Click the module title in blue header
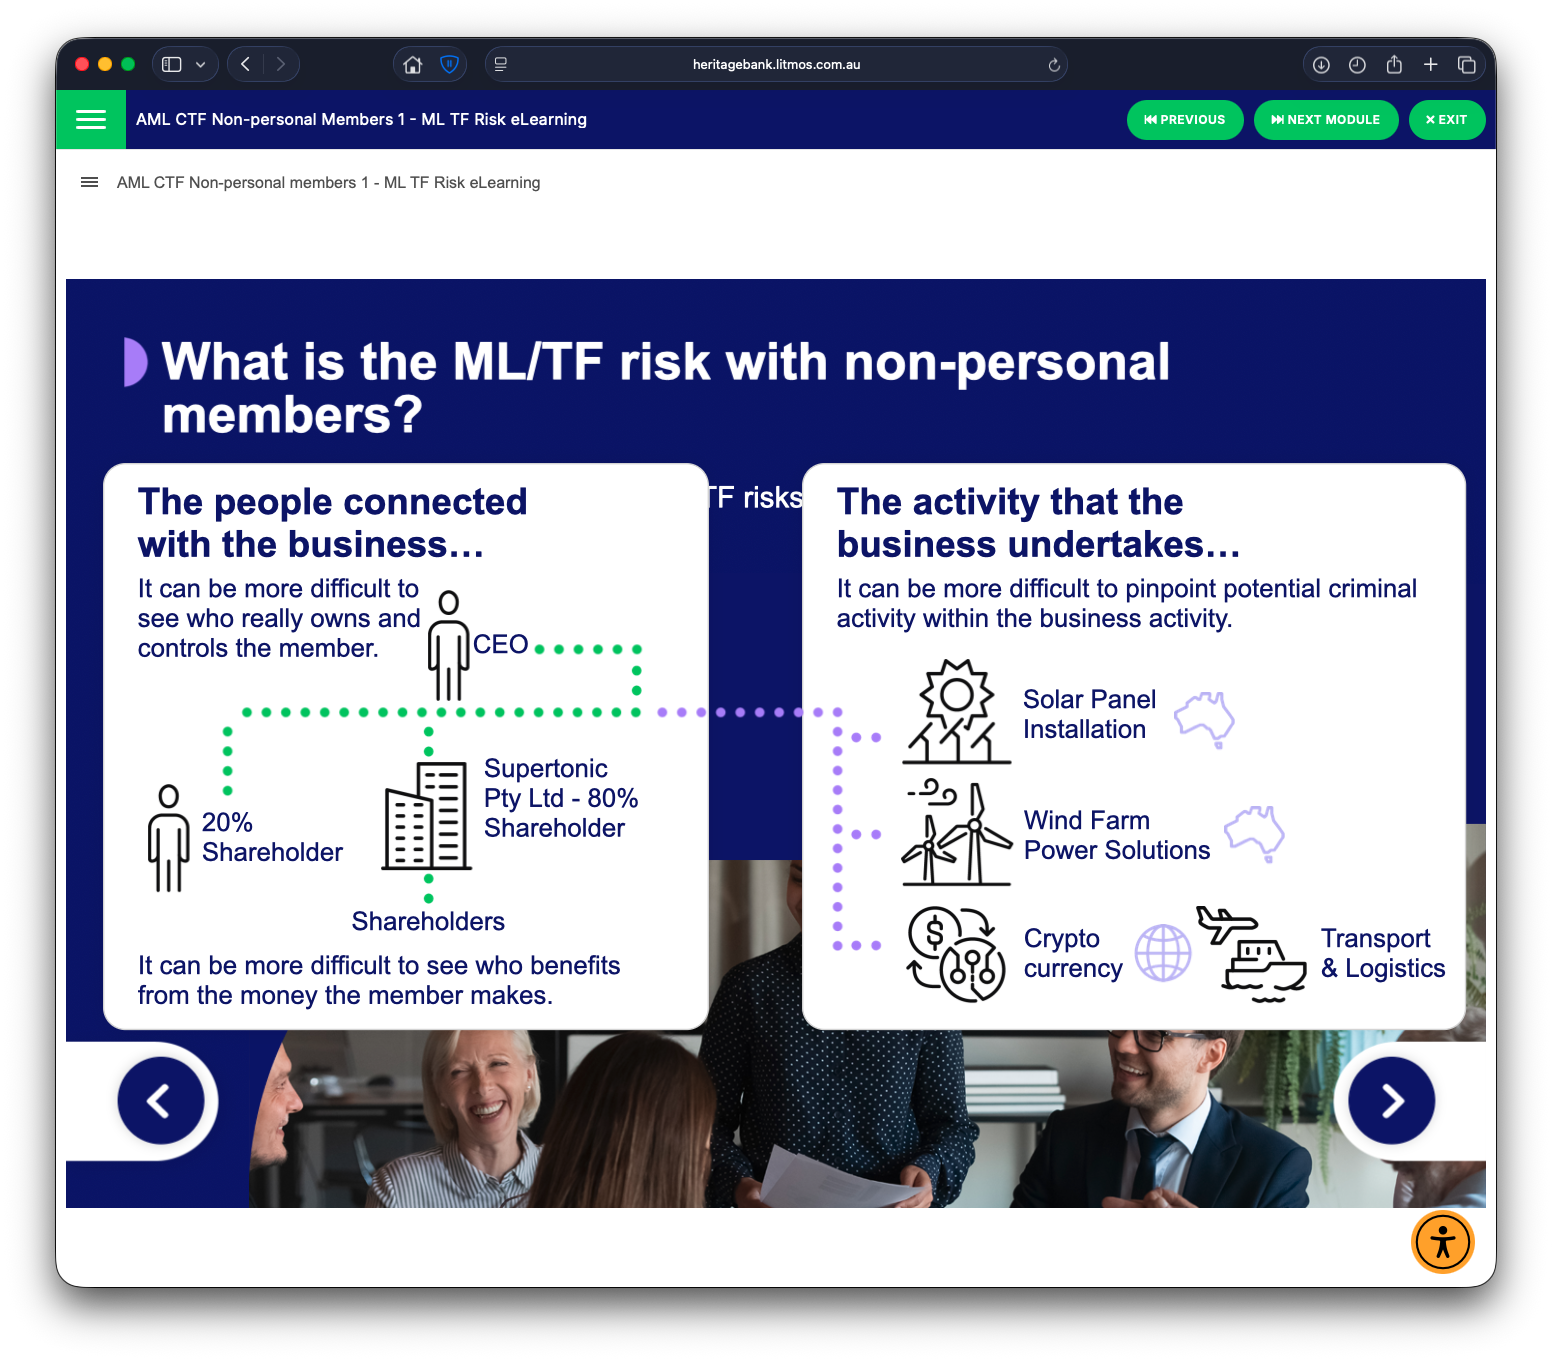 coord(361,119)
